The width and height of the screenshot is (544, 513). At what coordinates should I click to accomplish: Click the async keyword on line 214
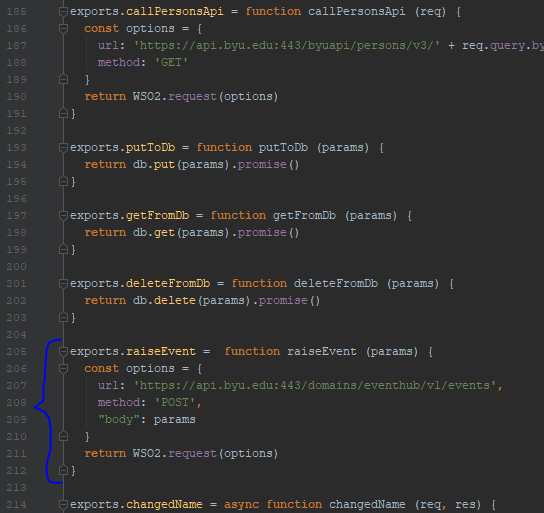(242, 505)
